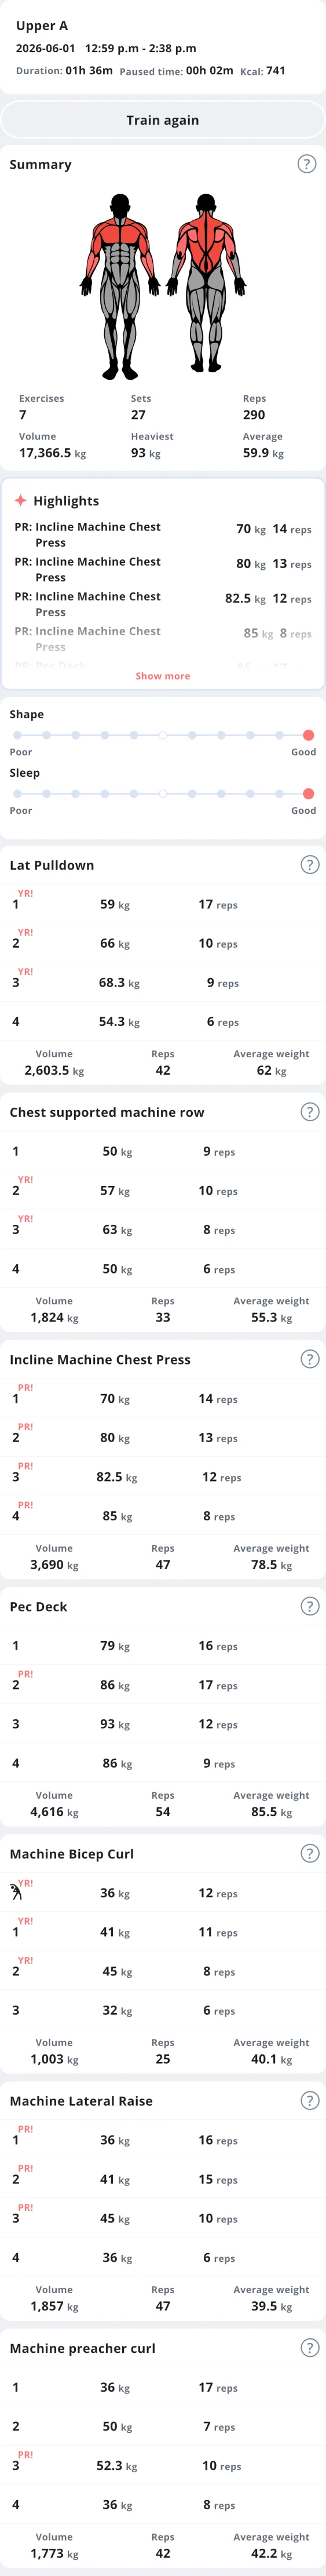The width and height of the screenshot is (326, 2576).
Task: Open the Summary help question-mark icon
Action: [307, 164]
